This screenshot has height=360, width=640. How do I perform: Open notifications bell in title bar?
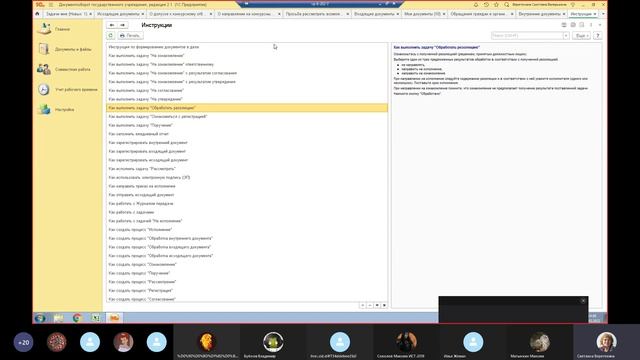(x=476, y=4)
